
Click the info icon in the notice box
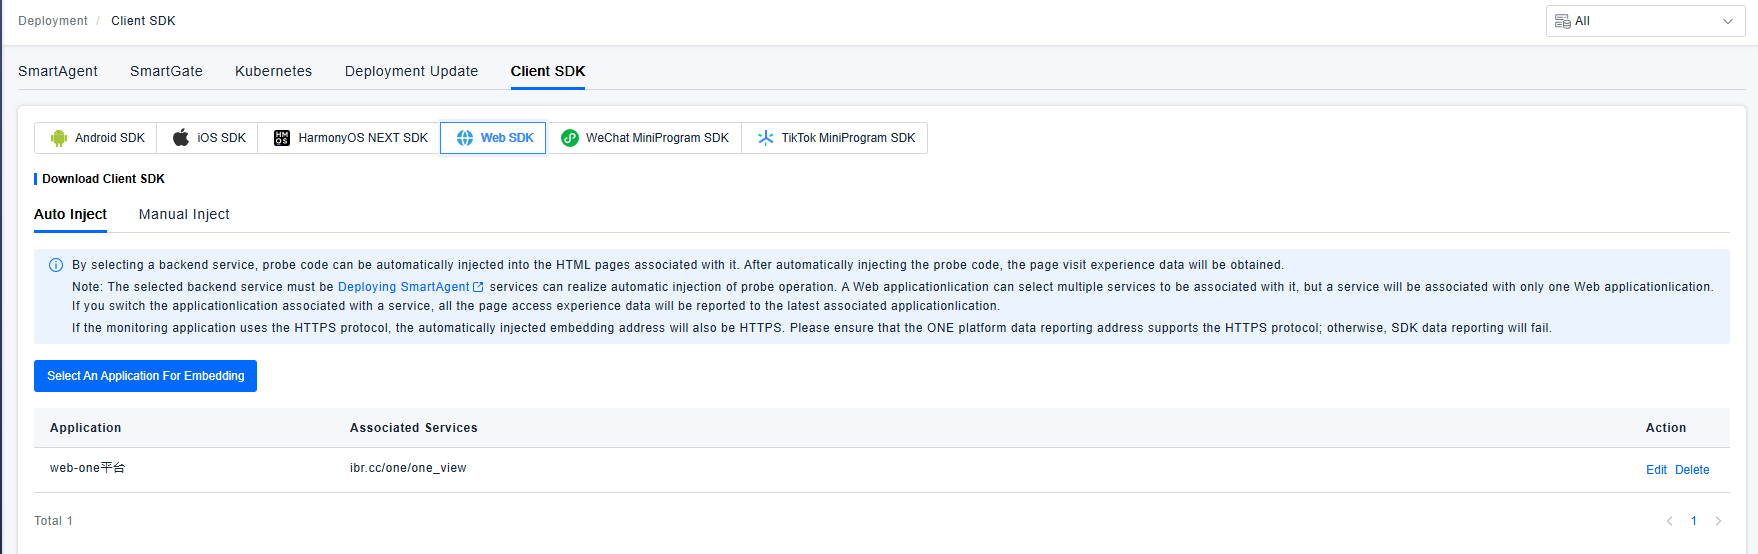coord(56,265)
